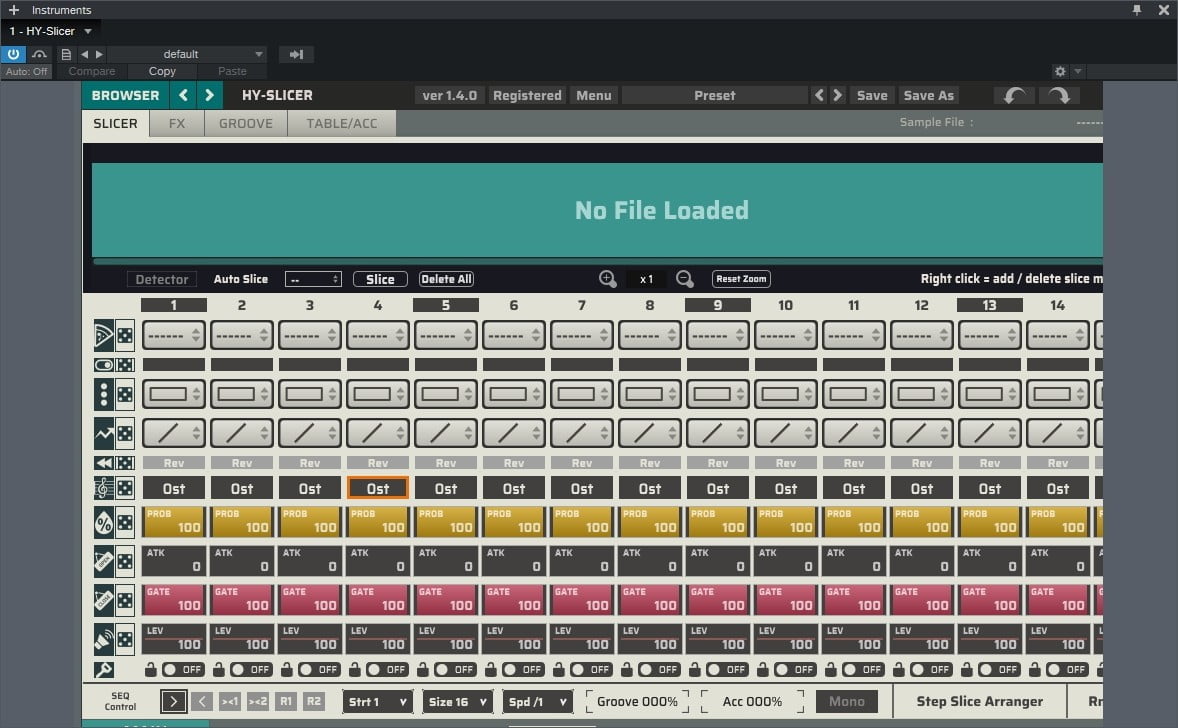1178x728 pixels.
Task: Toggle the plugin power bypass button
Action: coord(14,54)
